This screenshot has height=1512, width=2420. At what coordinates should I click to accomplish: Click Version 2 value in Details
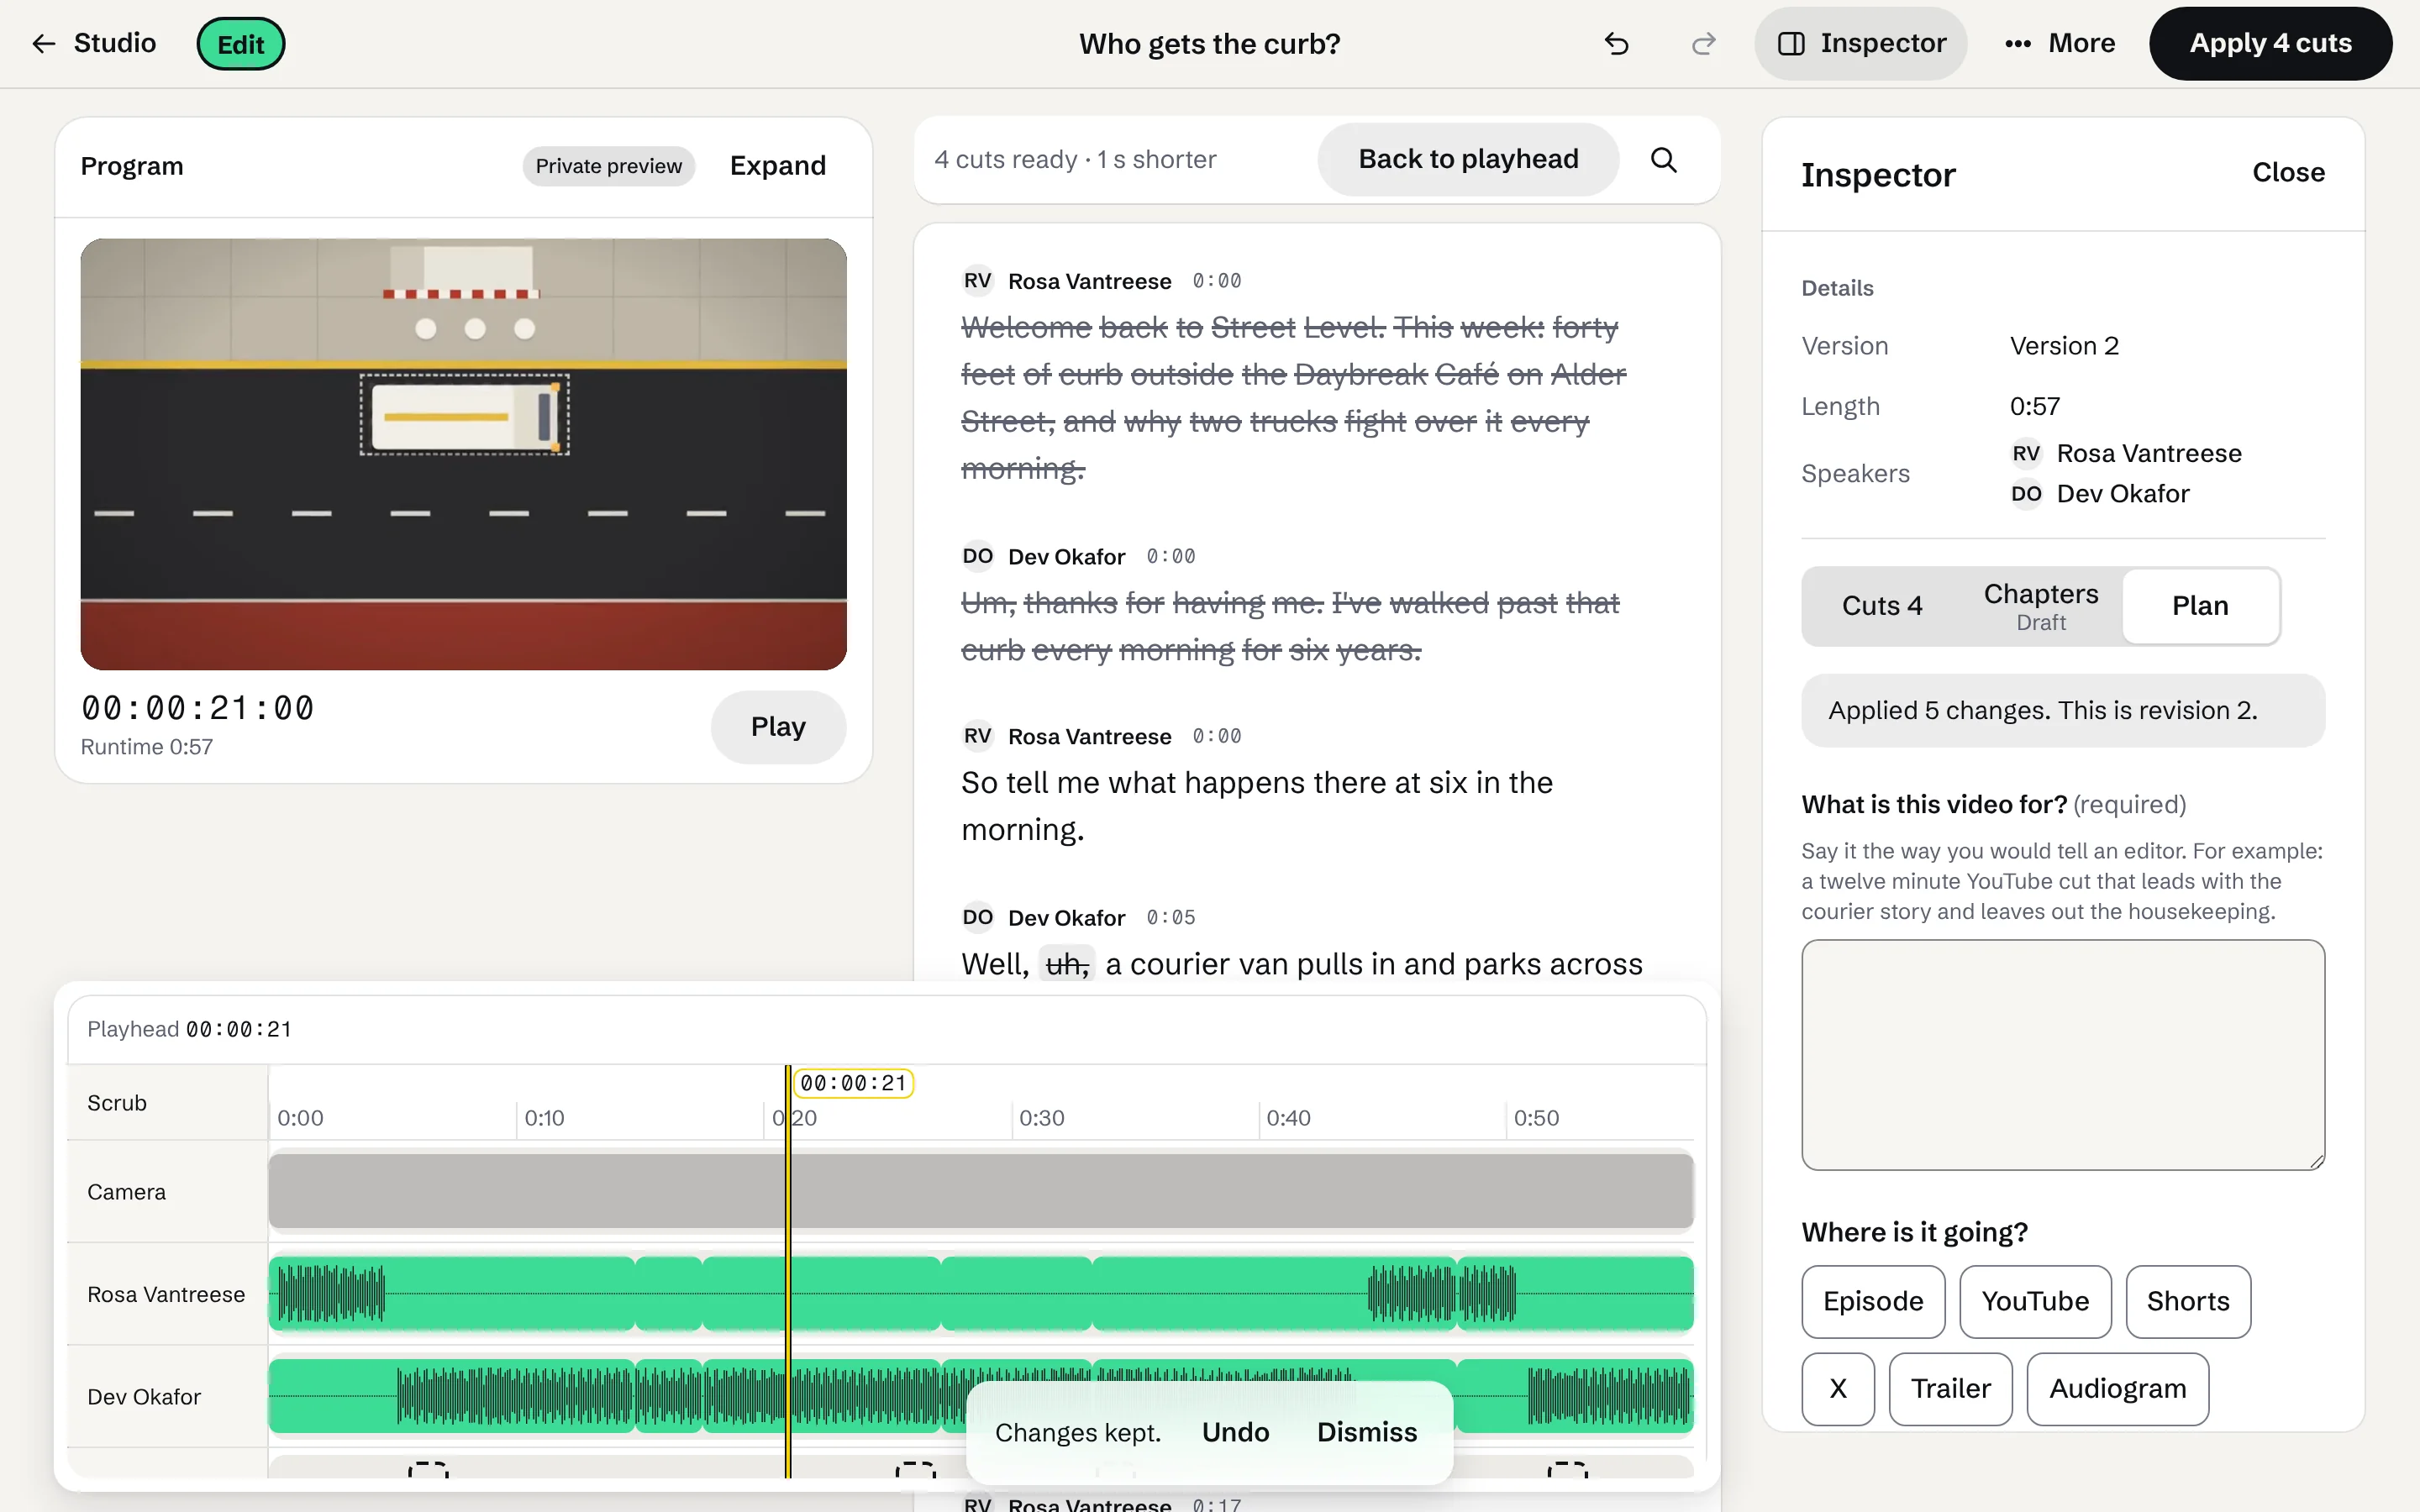click(2064, 346)
